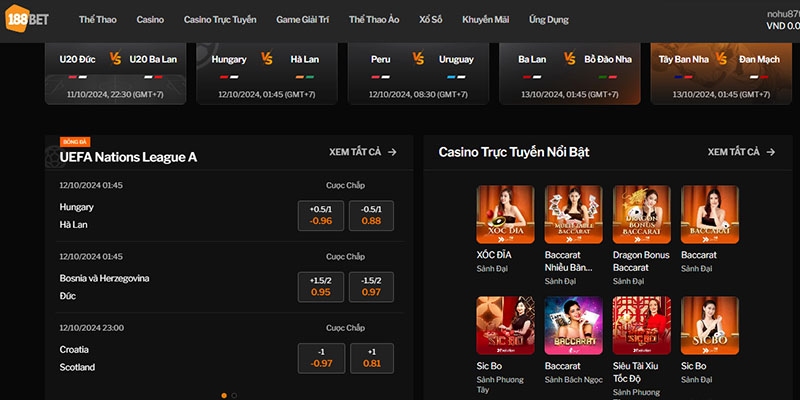Open the Xổ Số menu
Image resolution: width=800 pixels, height=400 pixels.
click(x=431, y=20)
